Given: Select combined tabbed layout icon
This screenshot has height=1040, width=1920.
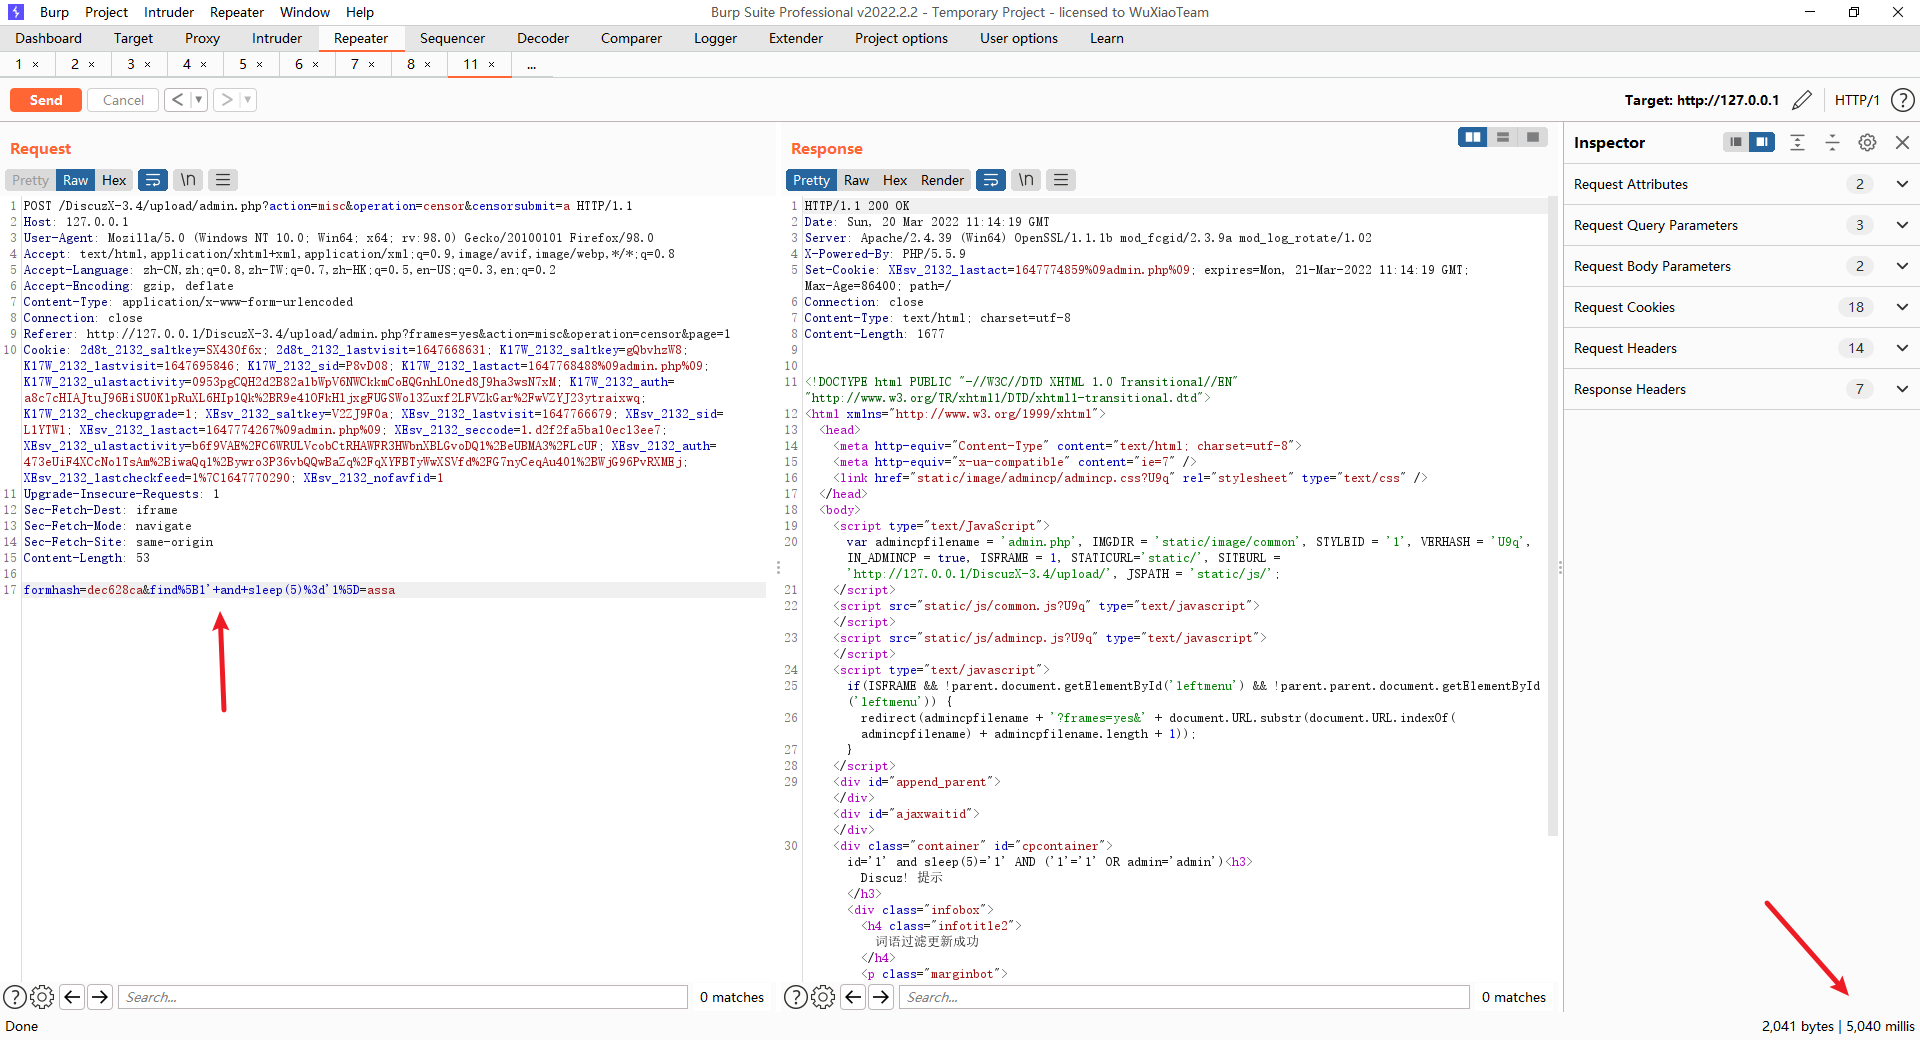Looking at the screenshot, I should click(1532, 137).
